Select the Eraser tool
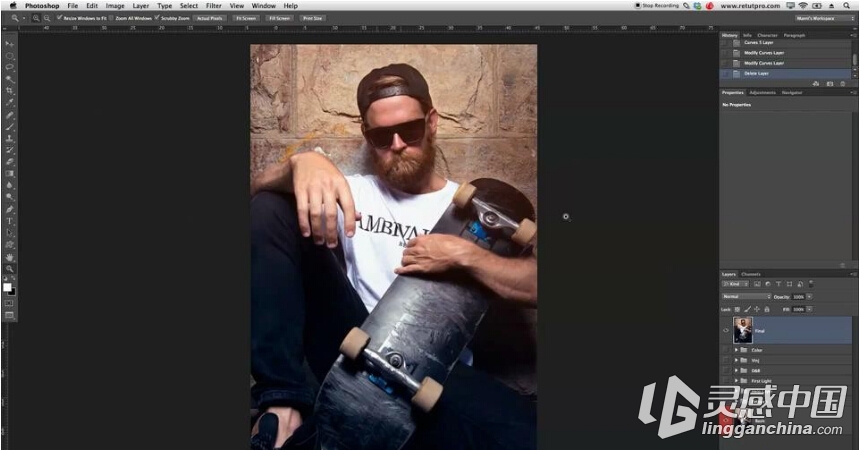859x450 pixels. point(9,162)
